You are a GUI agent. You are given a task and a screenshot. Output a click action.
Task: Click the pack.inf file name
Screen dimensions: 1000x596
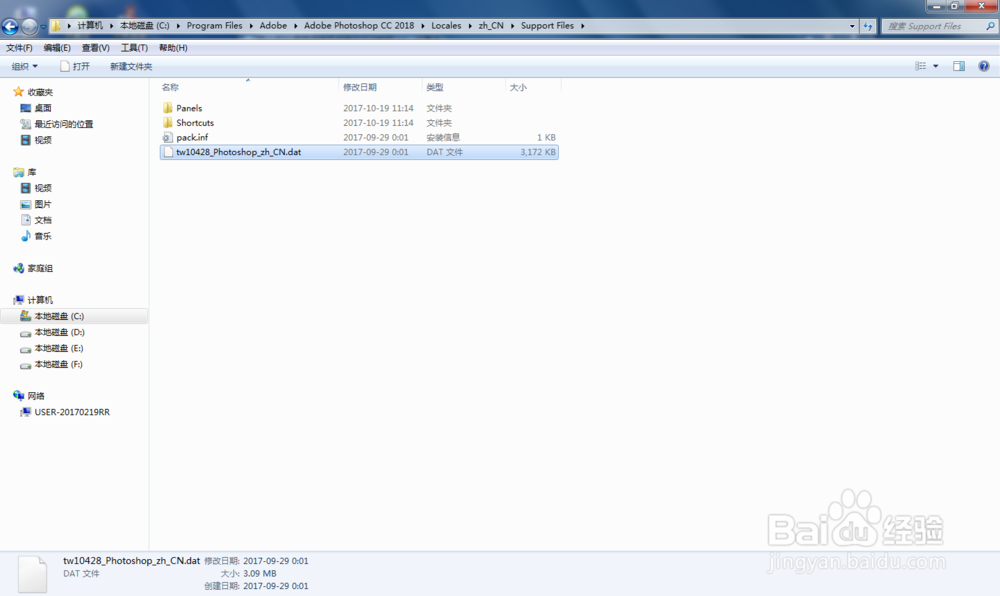click(x=192, y=137)
